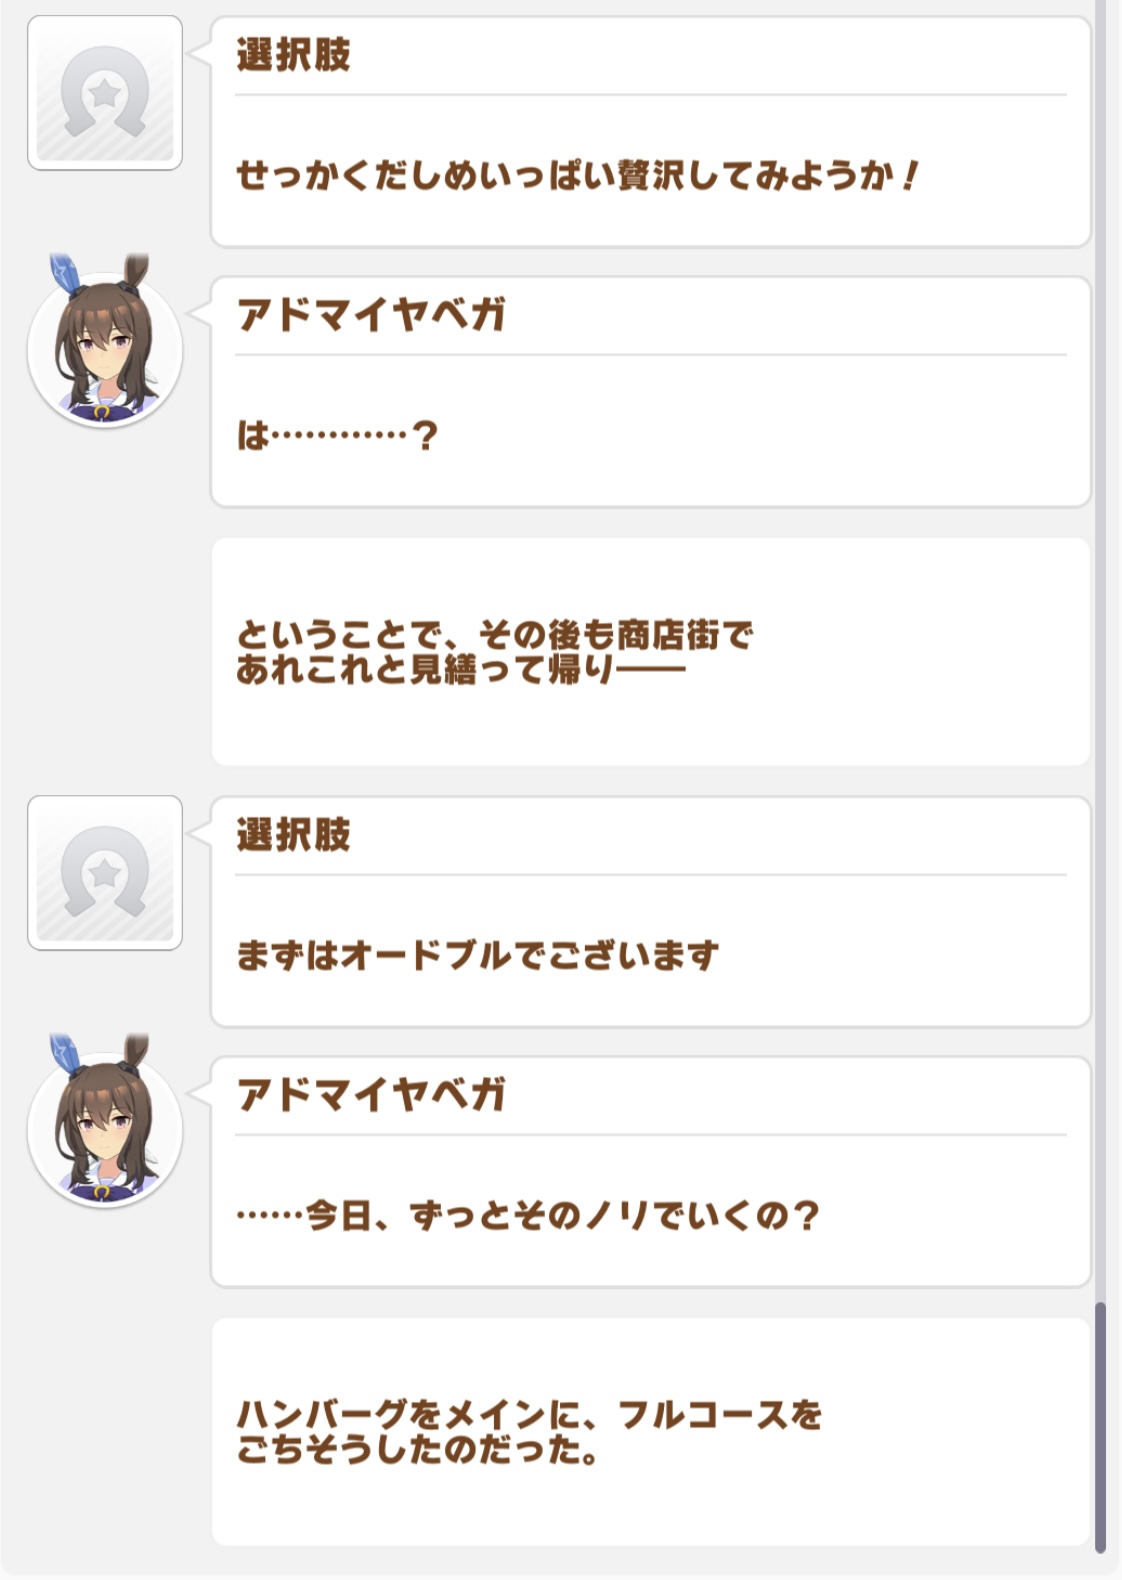Click the horseshoe icon beside the first 選択肢
The width and height of the screenshot is (1122, 1580).
pyautogui.click(x=105, y=93)
